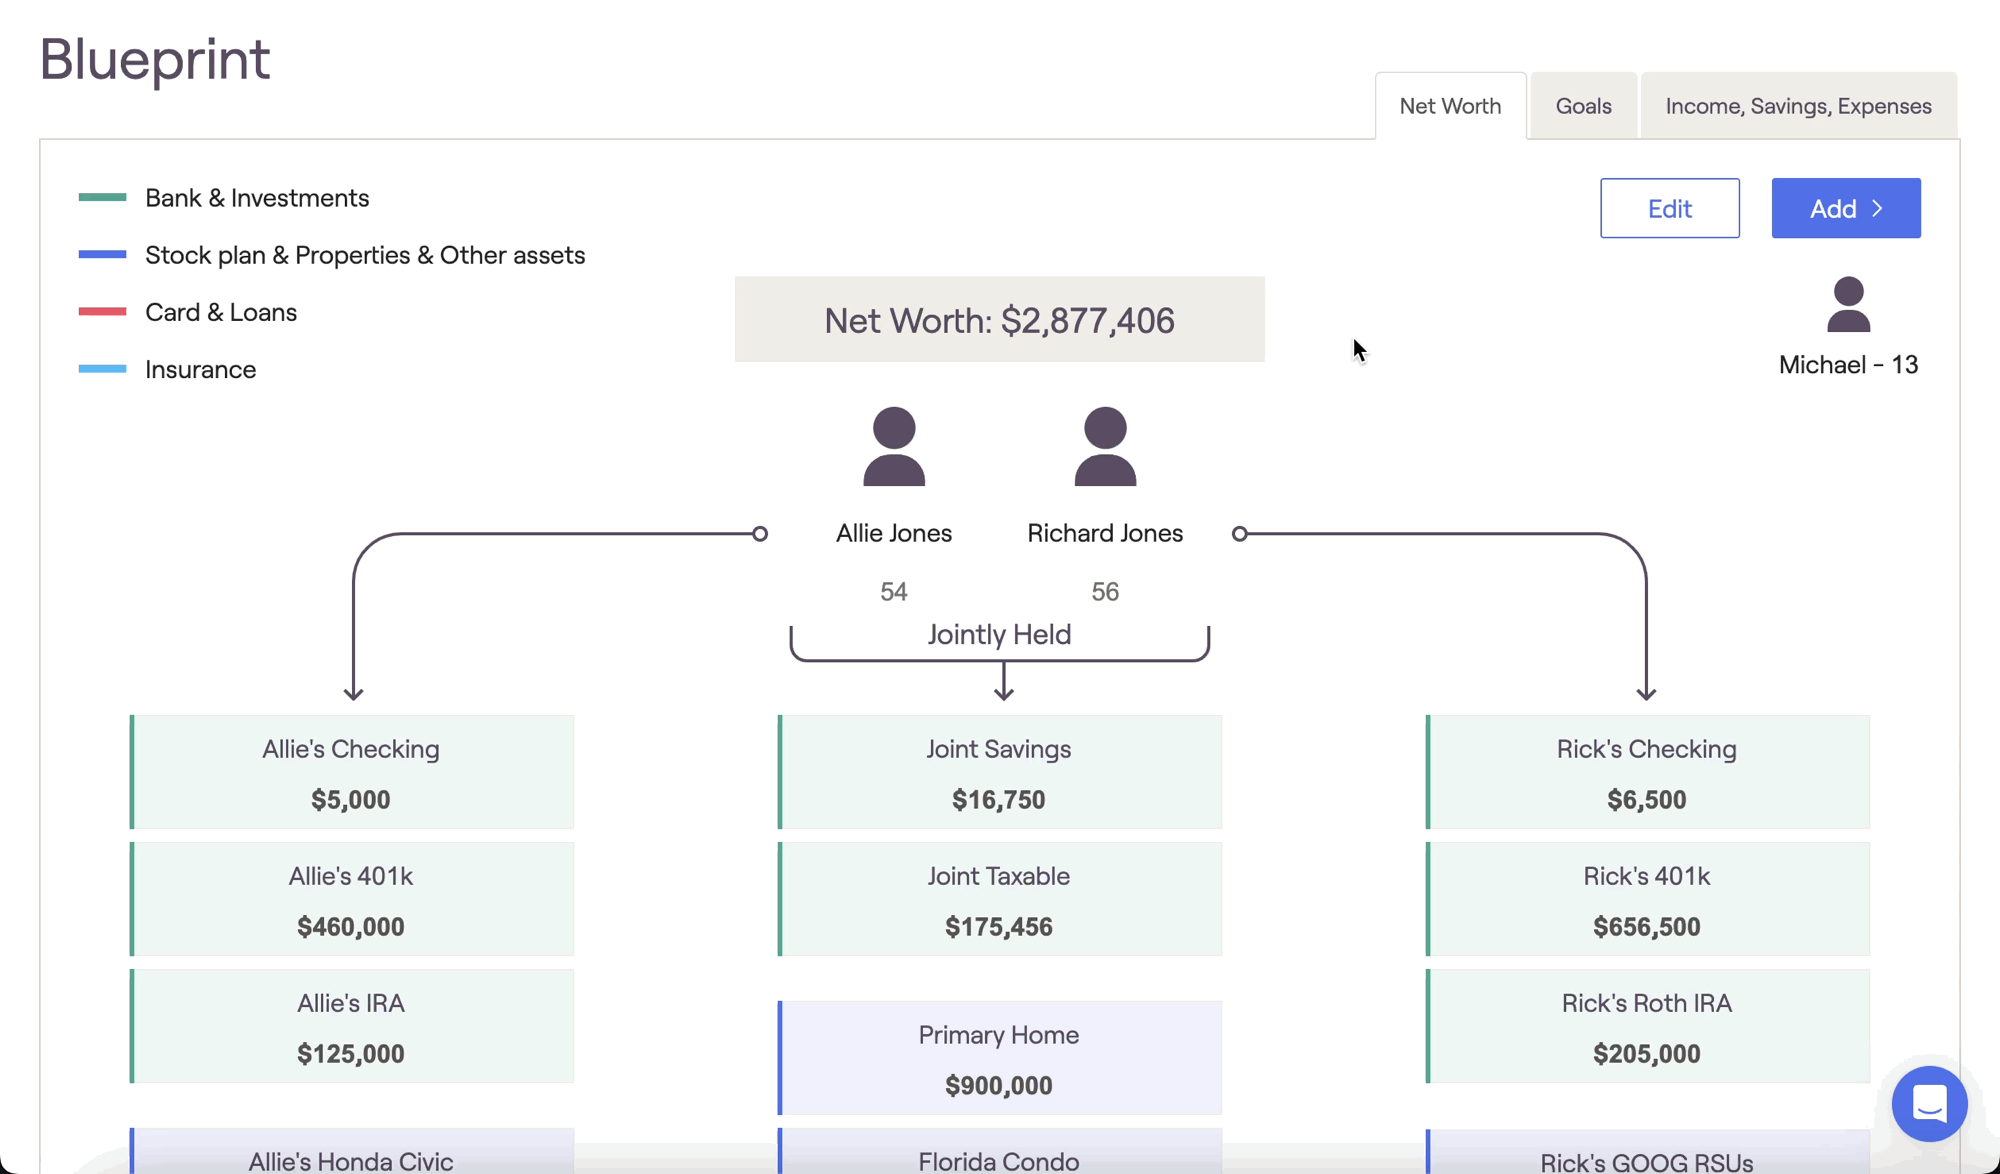Image resolution: width=2000 pixels, height=1174 pixels.
Task: Click the Insurance legend text
Action: point(200,369)
